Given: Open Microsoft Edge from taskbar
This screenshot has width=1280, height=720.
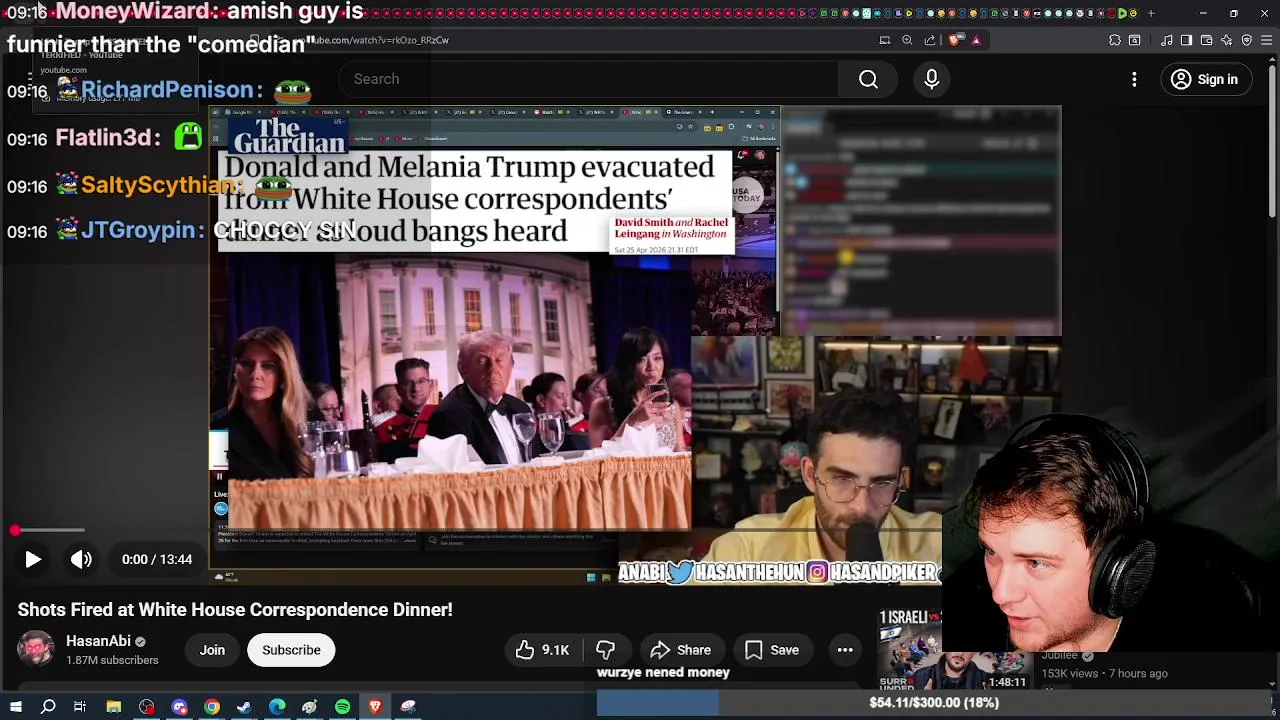Looking at the screenshot, I should (277, 707).
